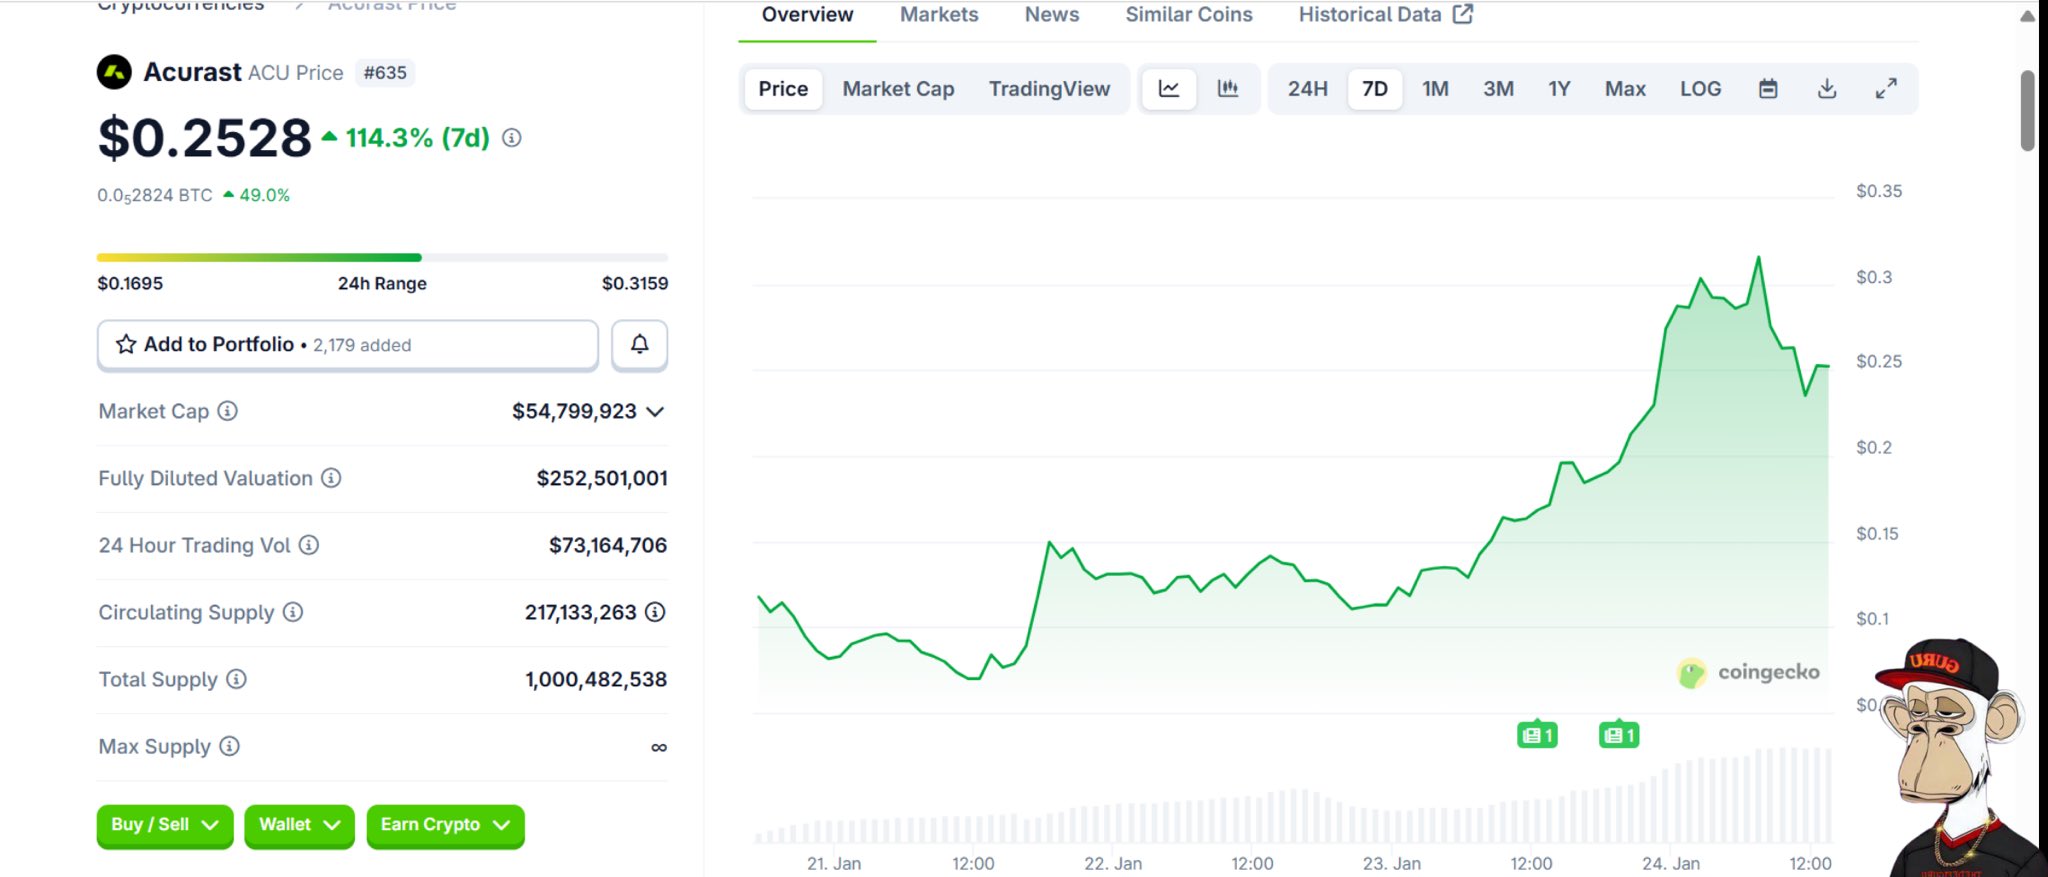Viewport: 2048px width, 877px height.
Task: Click the first news marker on chart
Action: click(x=1536, y=736)
